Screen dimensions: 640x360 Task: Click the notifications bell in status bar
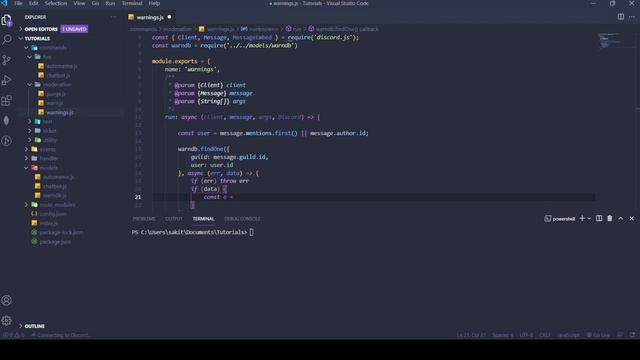[x=632, y=335]
